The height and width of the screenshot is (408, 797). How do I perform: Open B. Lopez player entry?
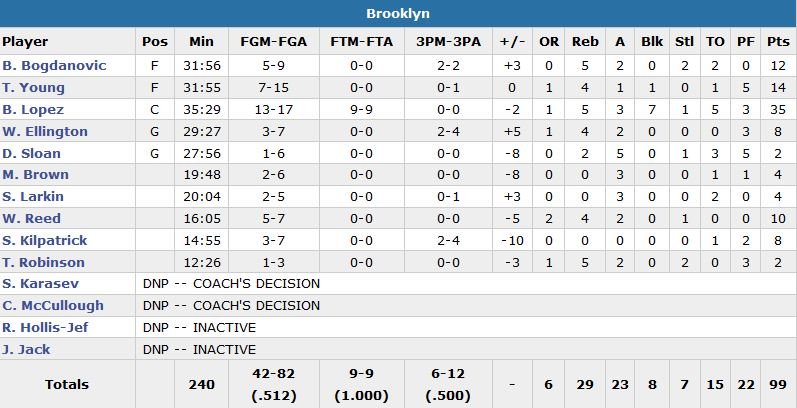(x=34, y=109)
